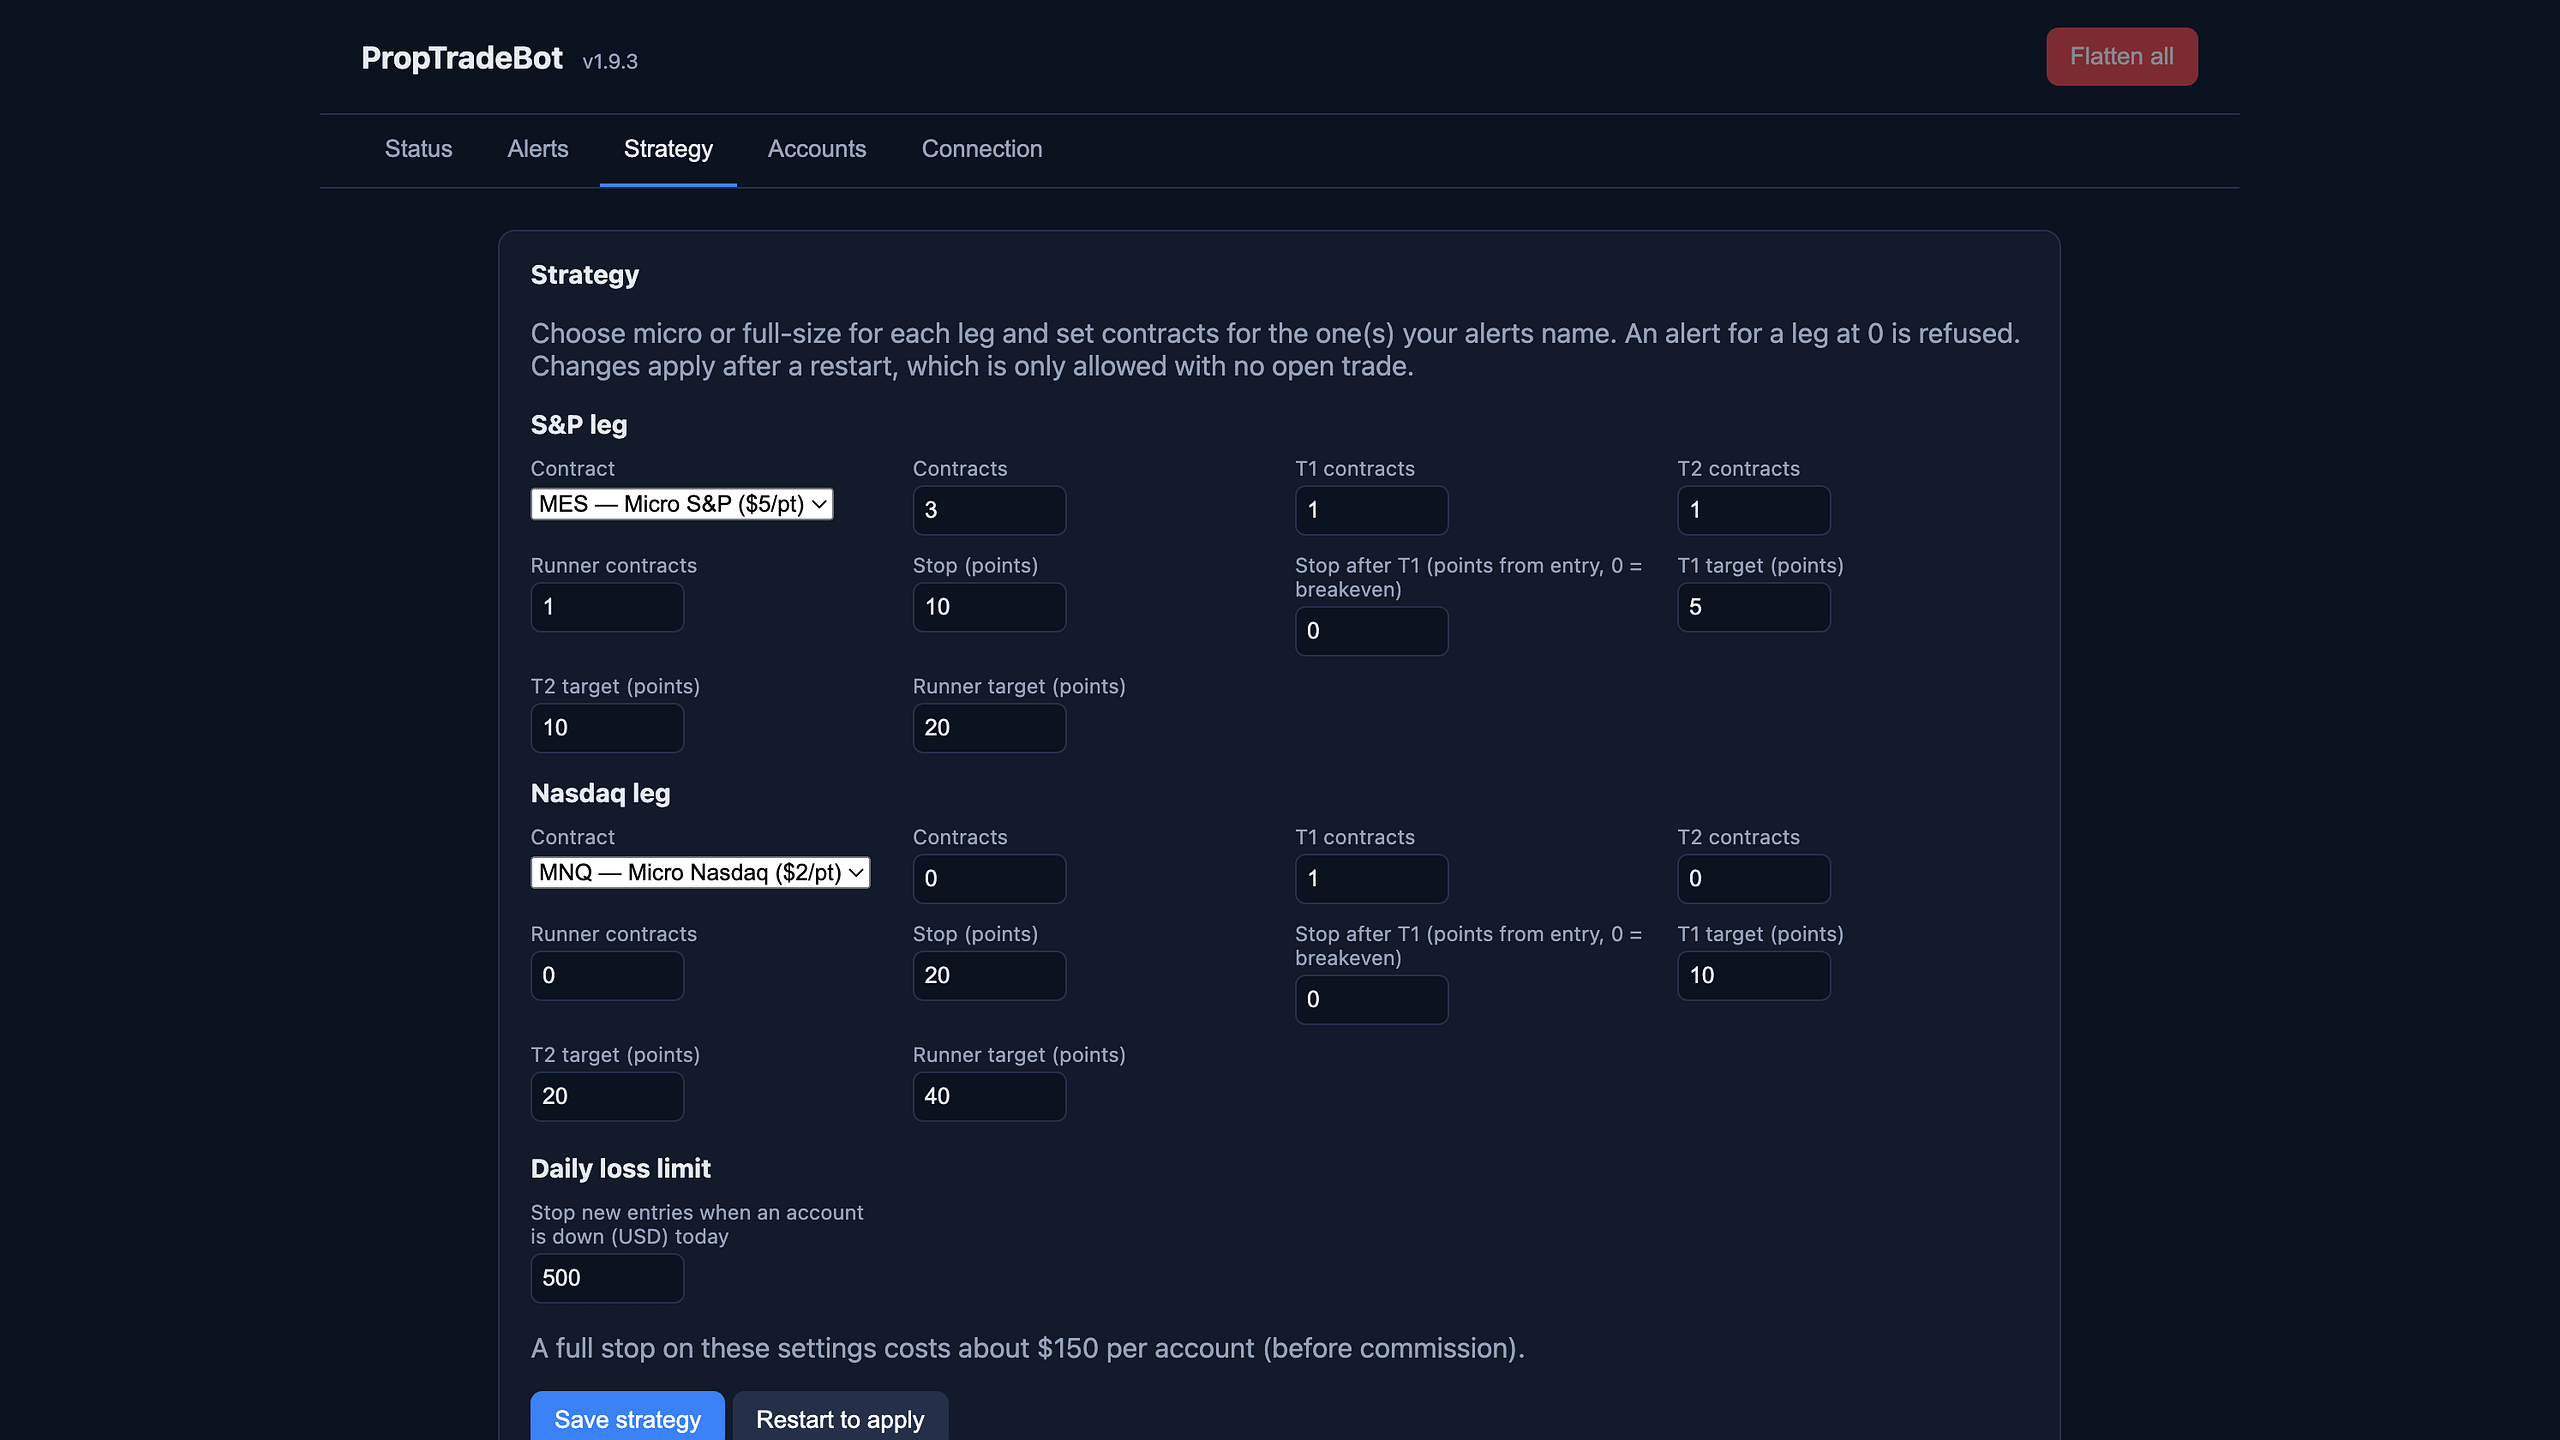The image size is (2560, 1440).
Task: Focus the Nasdaq leg Stop after T1 field
Action: (x=1371, y=1000)
